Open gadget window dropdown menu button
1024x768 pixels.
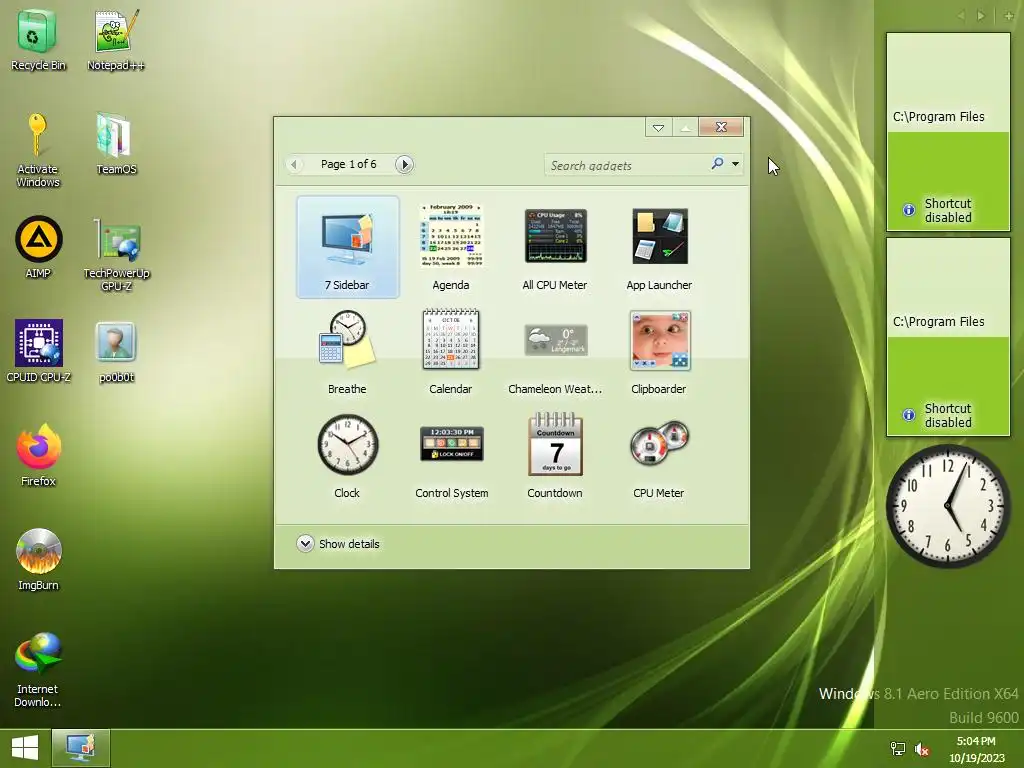658,127
